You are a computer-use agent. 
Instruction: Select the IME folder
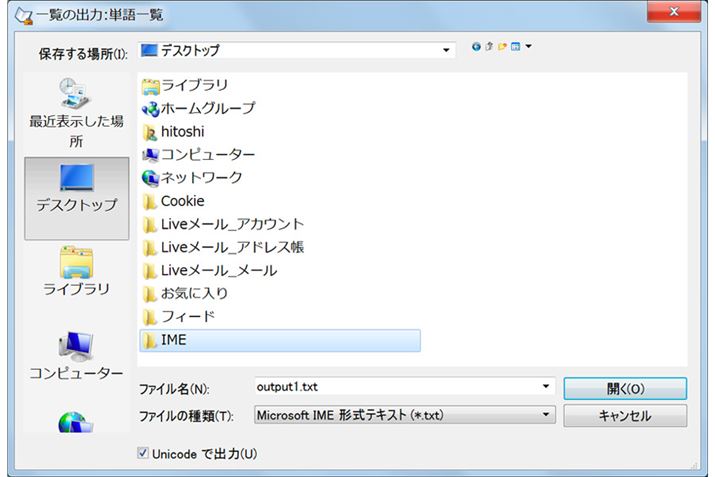point(280,341)
